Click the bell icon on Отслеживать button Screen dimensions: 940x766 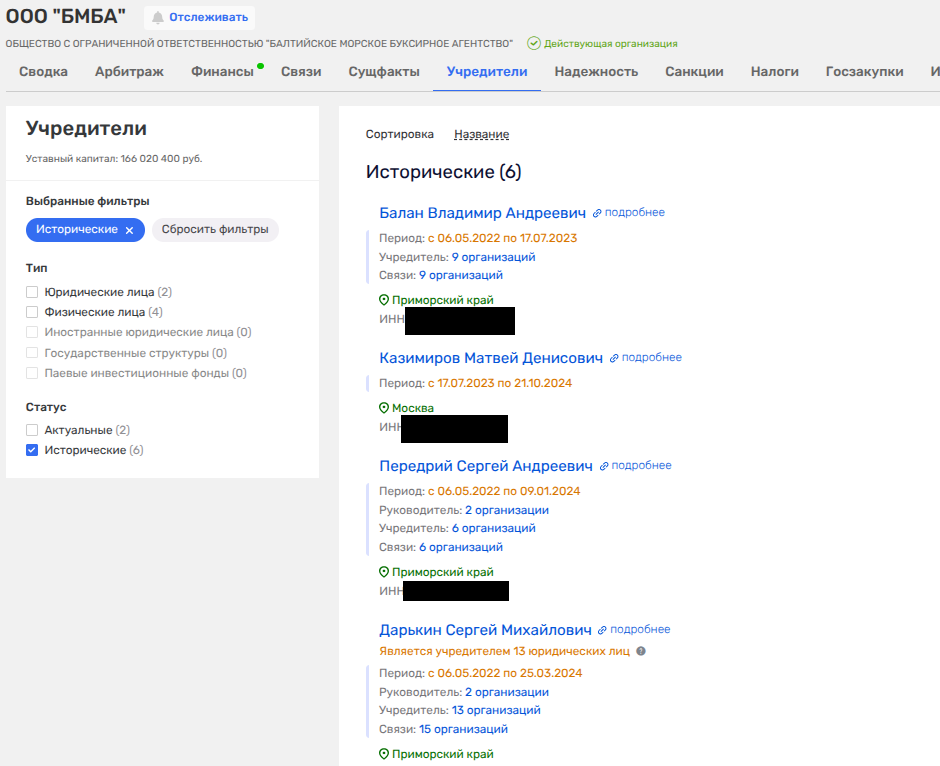(158, 17)
